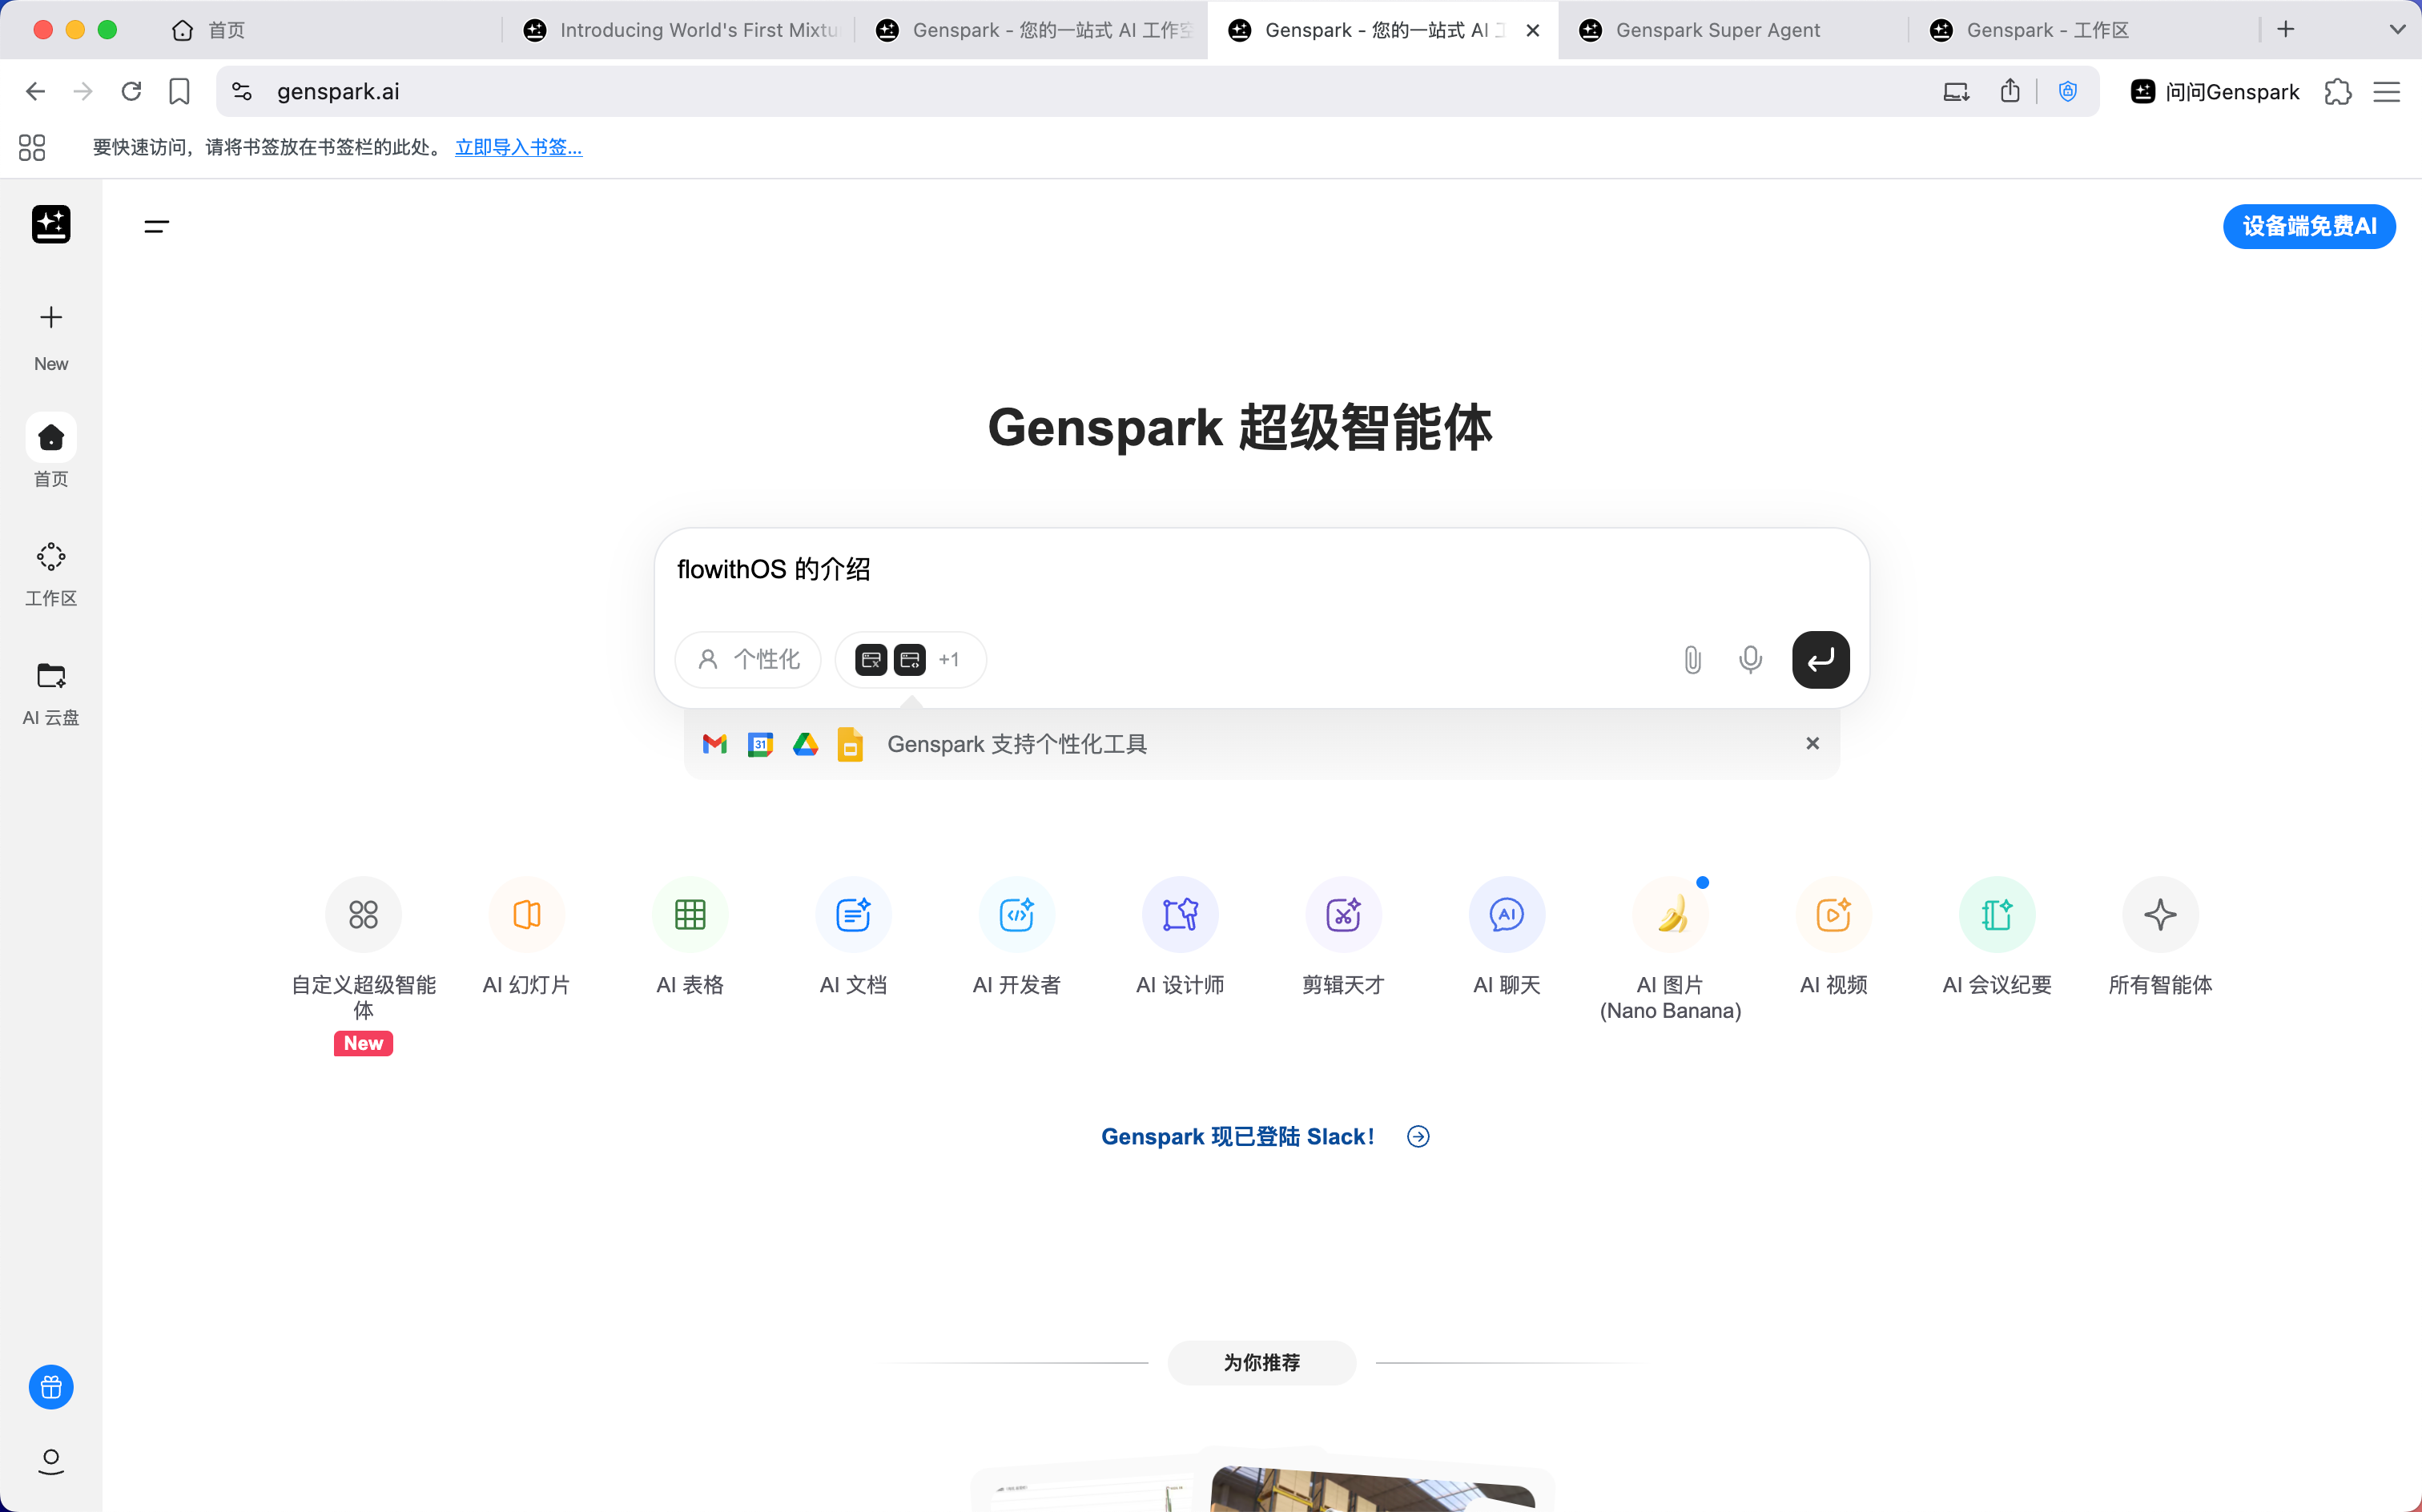Open the AI 幻灯片 agent
The image size is (2422, 1512).
[526, 914]
